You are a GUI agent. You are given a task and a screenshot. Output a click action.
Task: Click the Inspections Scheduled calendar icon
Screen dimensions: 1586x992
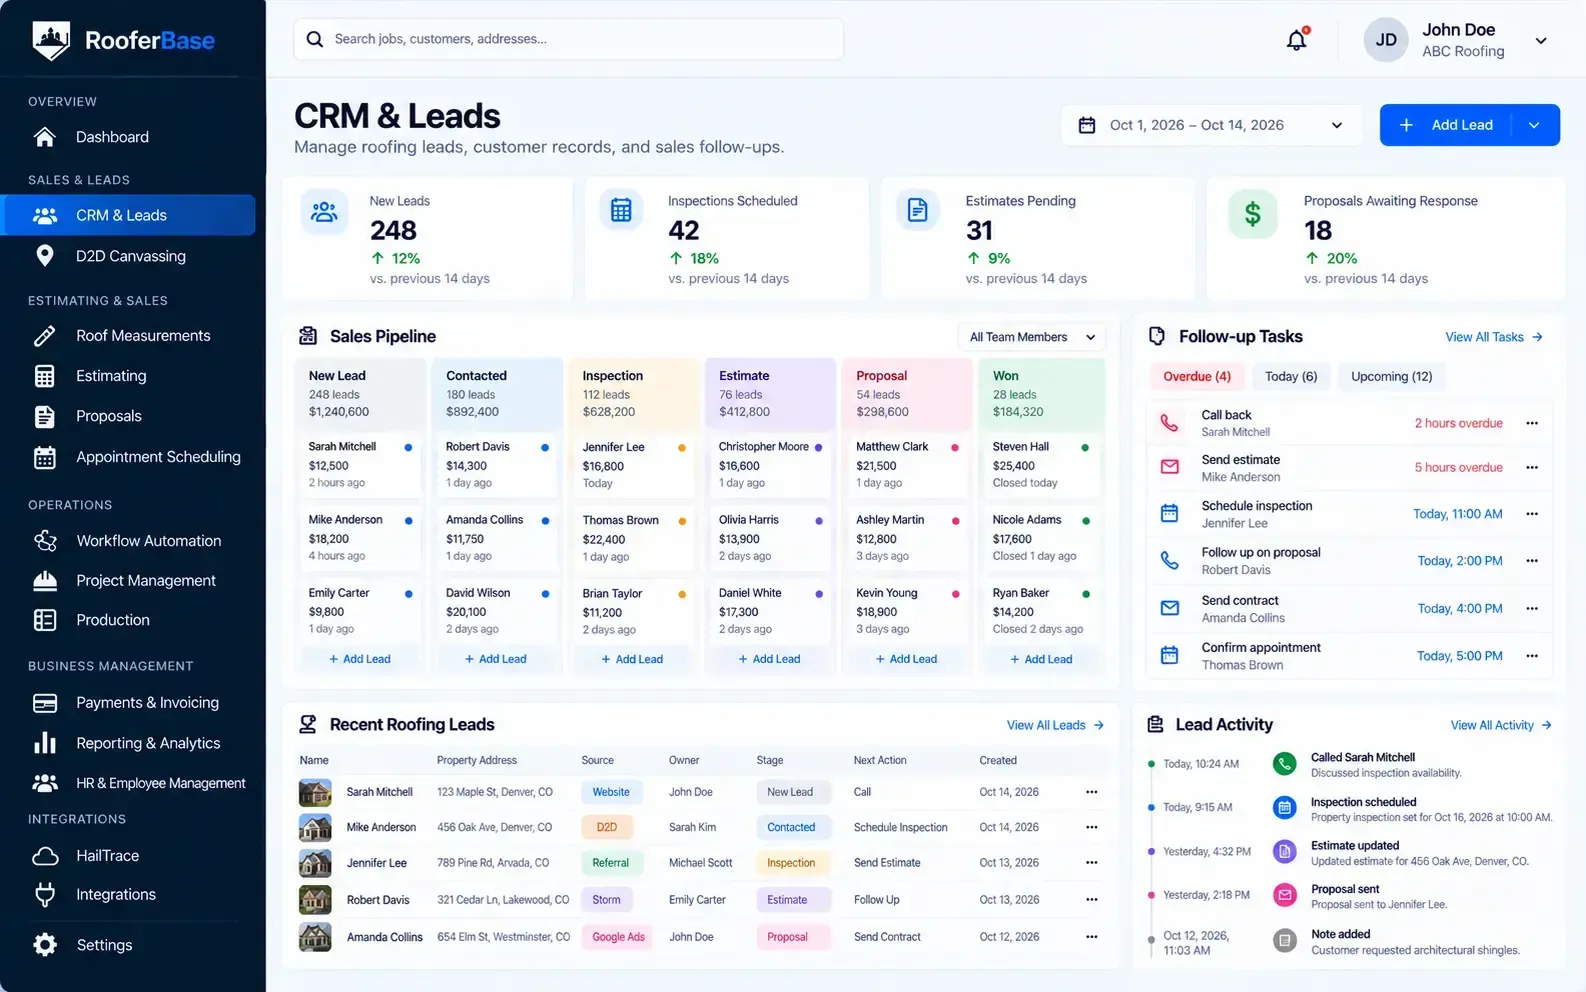(x=621, y=211)
